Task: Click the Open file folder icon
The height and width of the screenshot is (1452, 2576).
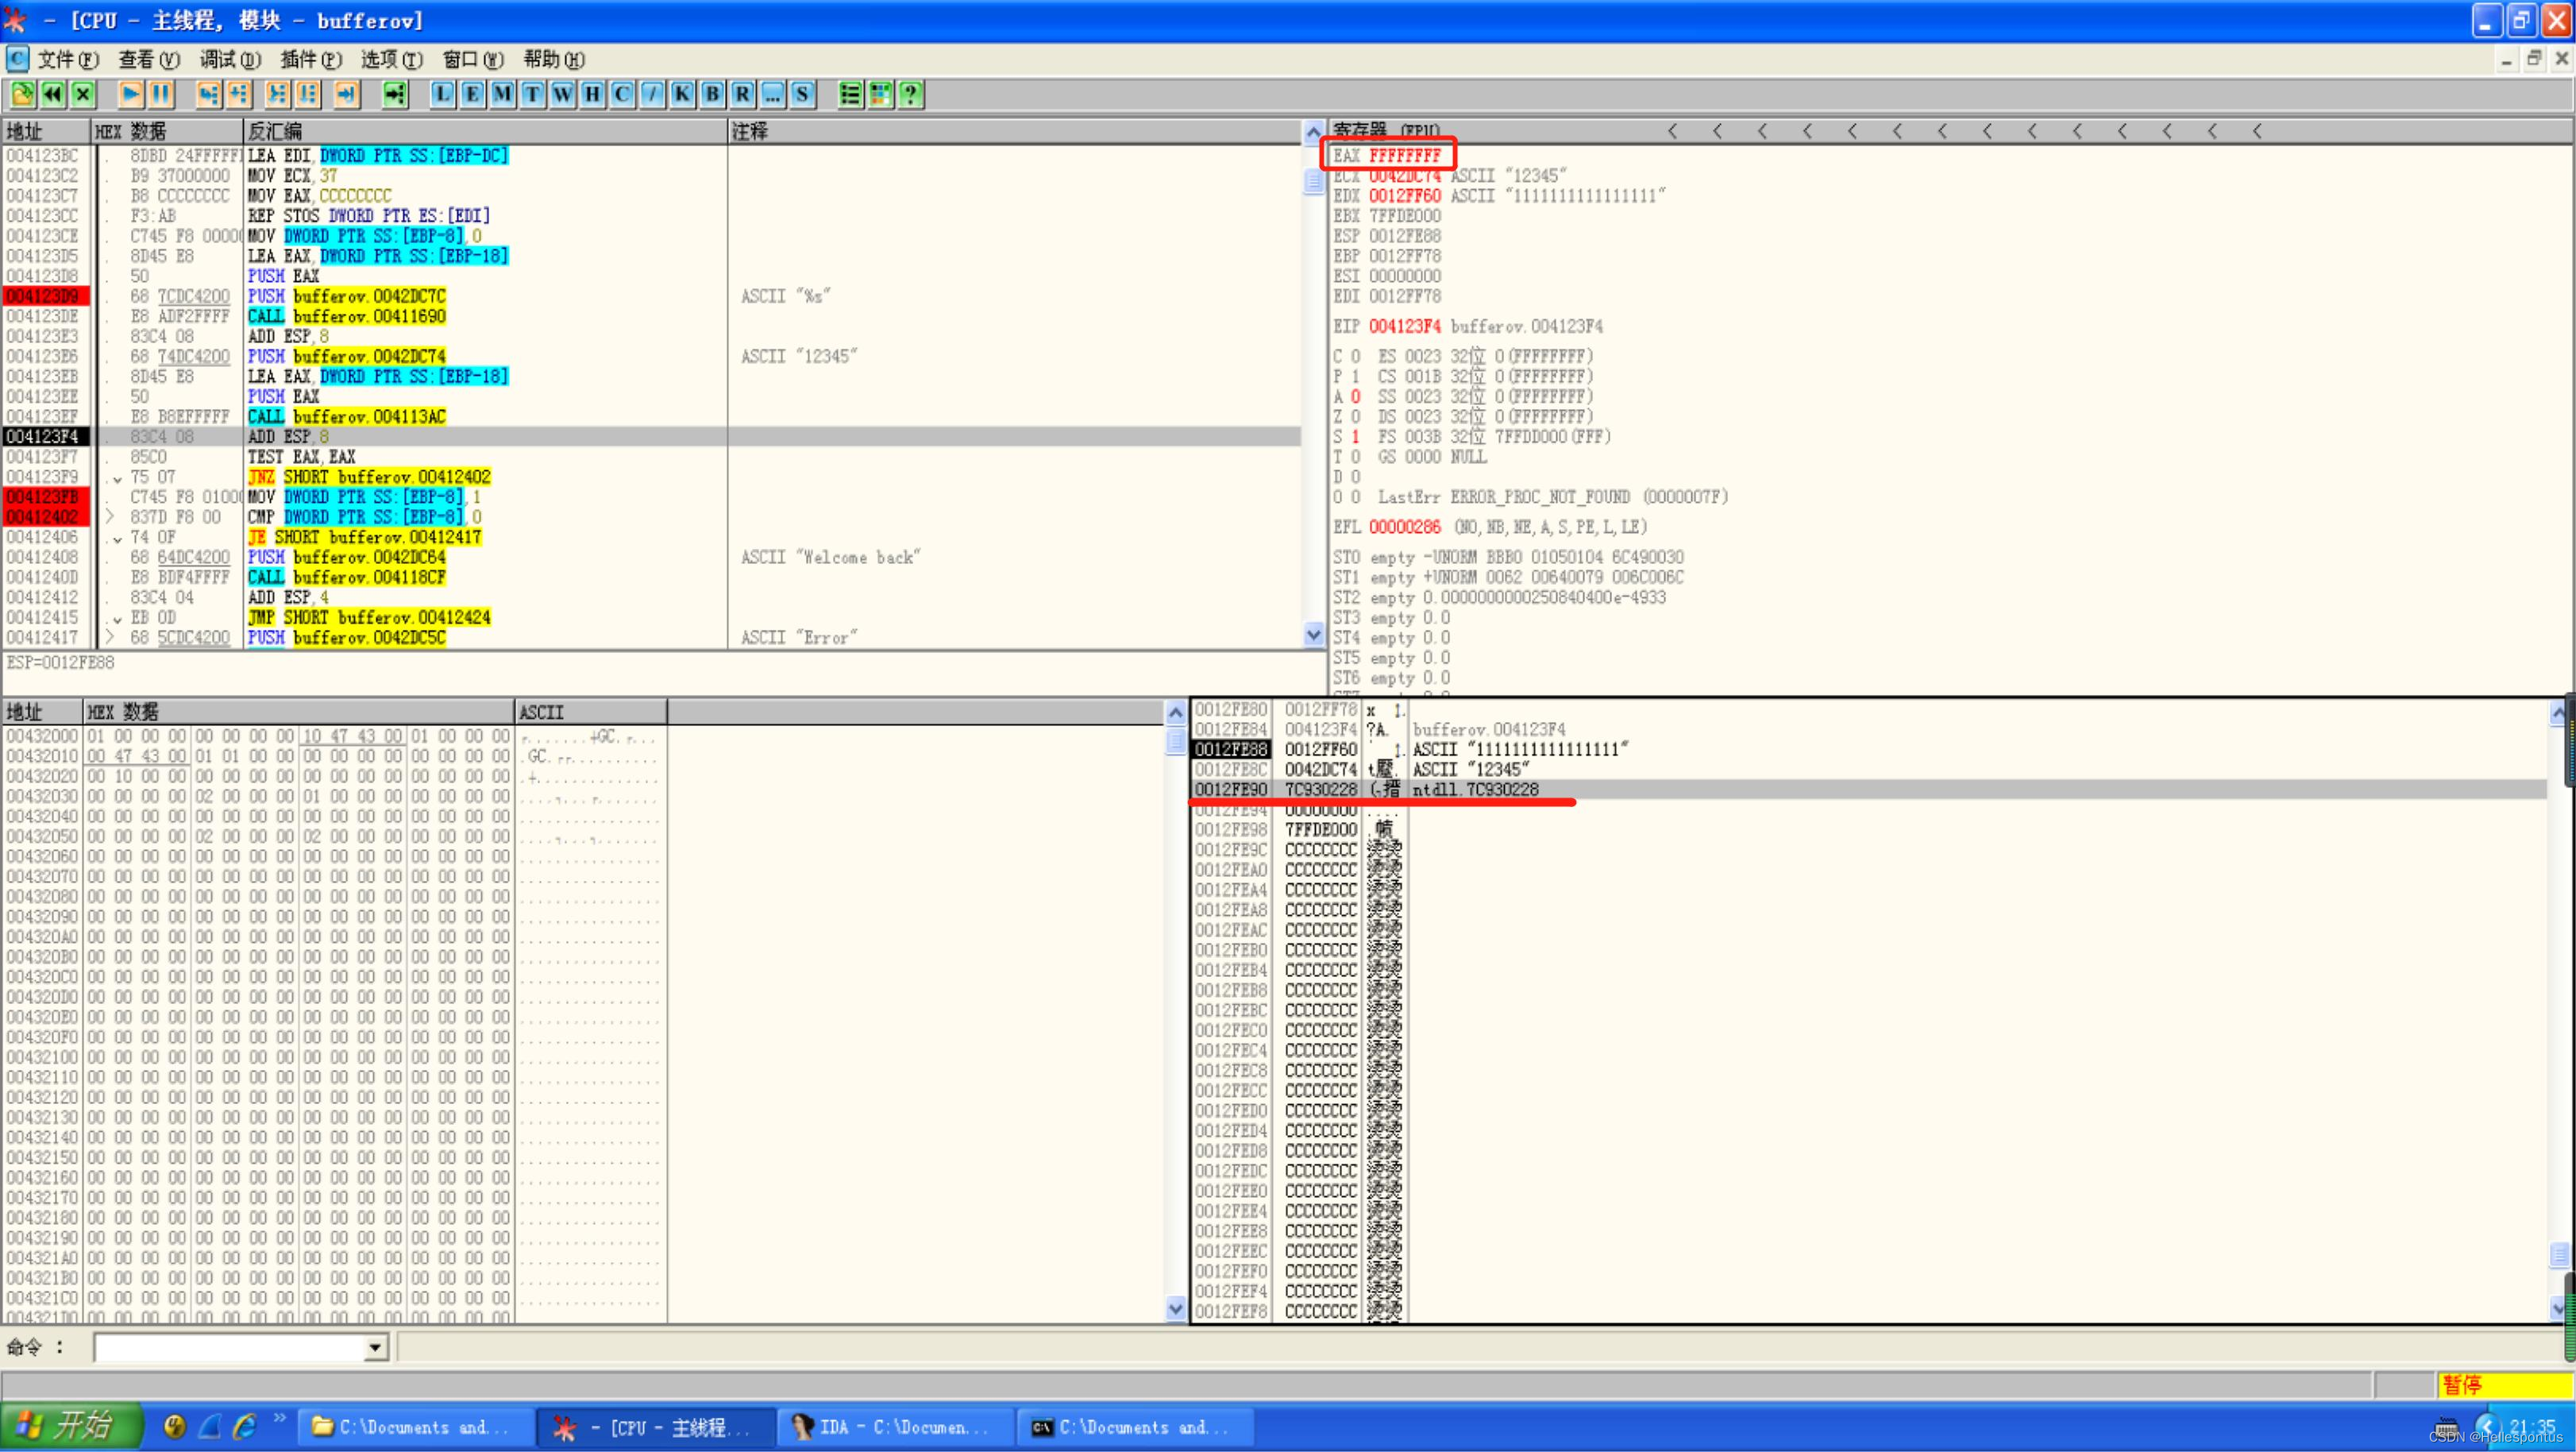Action: [22, 94]
